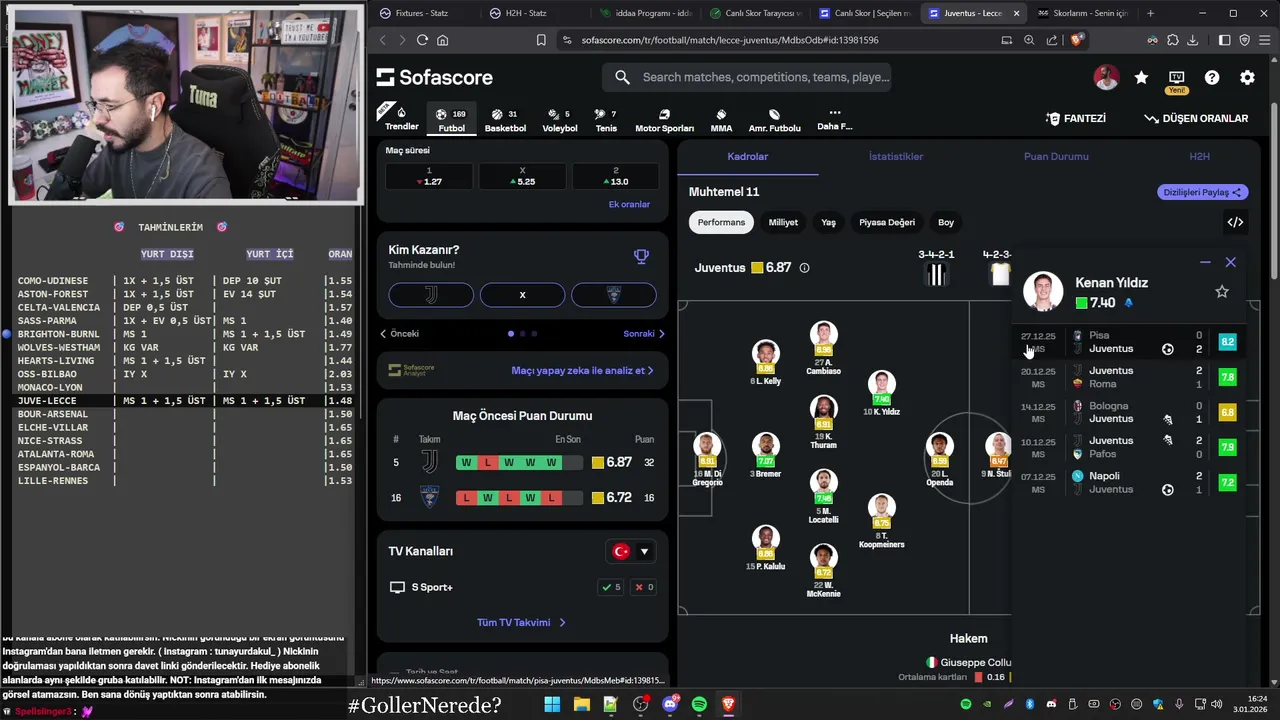
Task: Minimize the Kenan Yıldız player panel
Action: point(1205,262)
